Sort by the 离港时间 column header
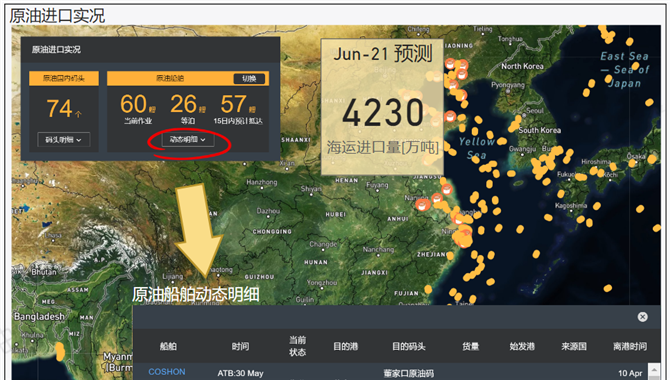Screen dimensions: 670x380 pyautogui.click(x=630, y=346)
